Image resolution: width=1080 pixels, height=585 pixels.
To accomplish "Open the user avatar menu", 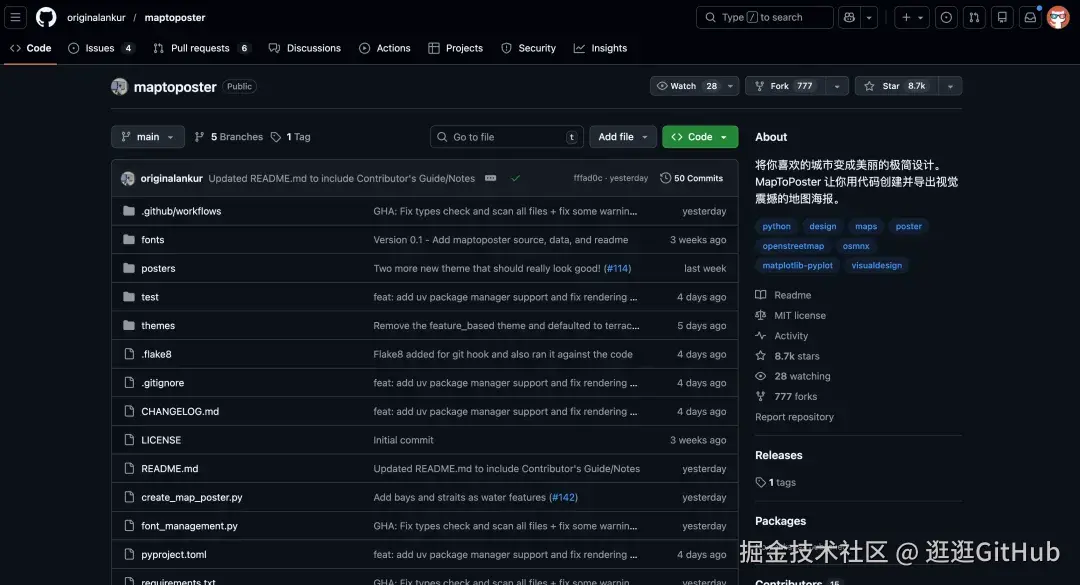I will [1058, 17].
